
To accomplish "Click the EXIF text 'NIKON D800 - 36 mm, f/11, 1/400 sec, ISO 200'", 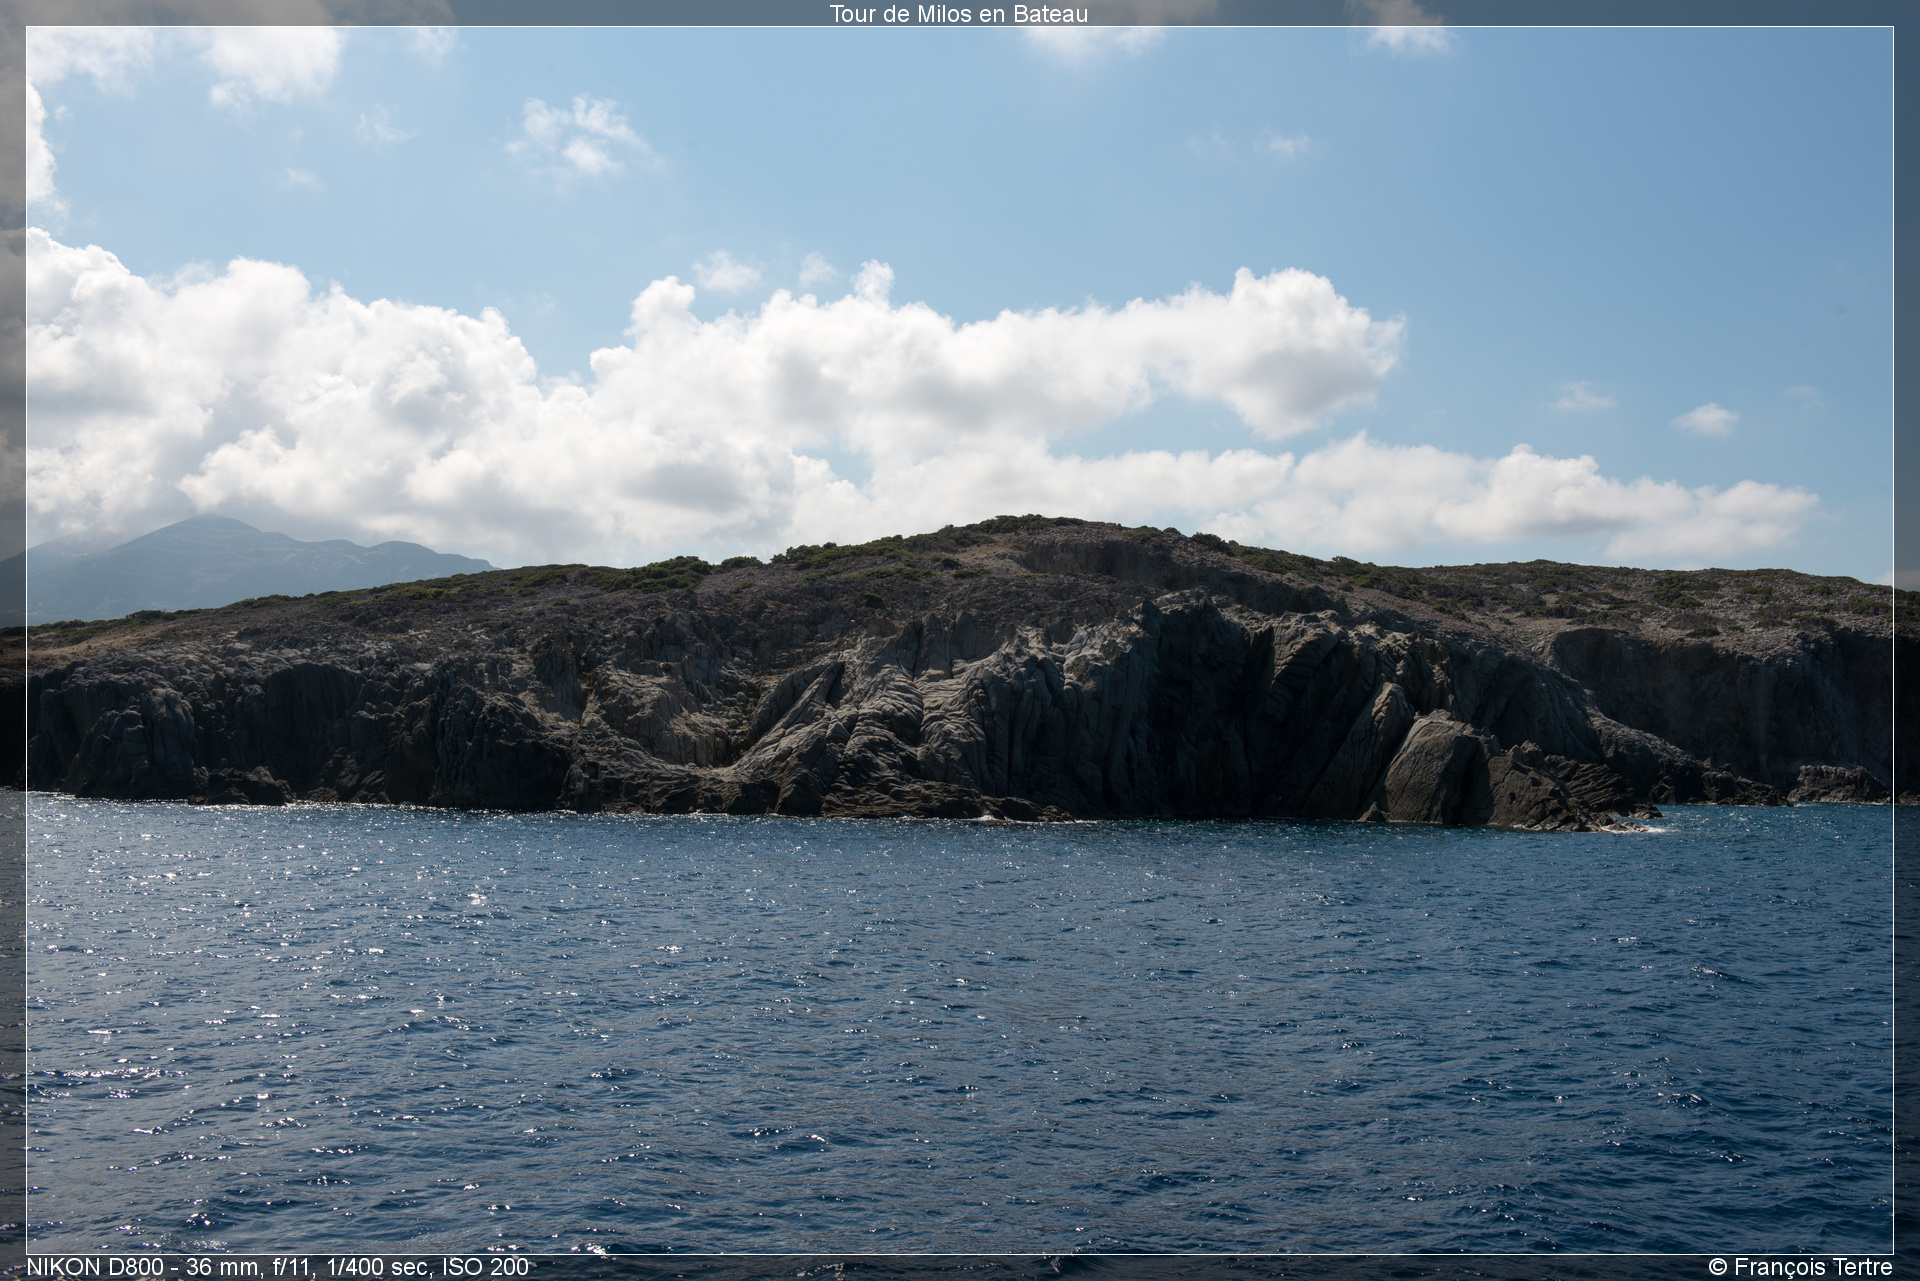I will [277, 1267].
